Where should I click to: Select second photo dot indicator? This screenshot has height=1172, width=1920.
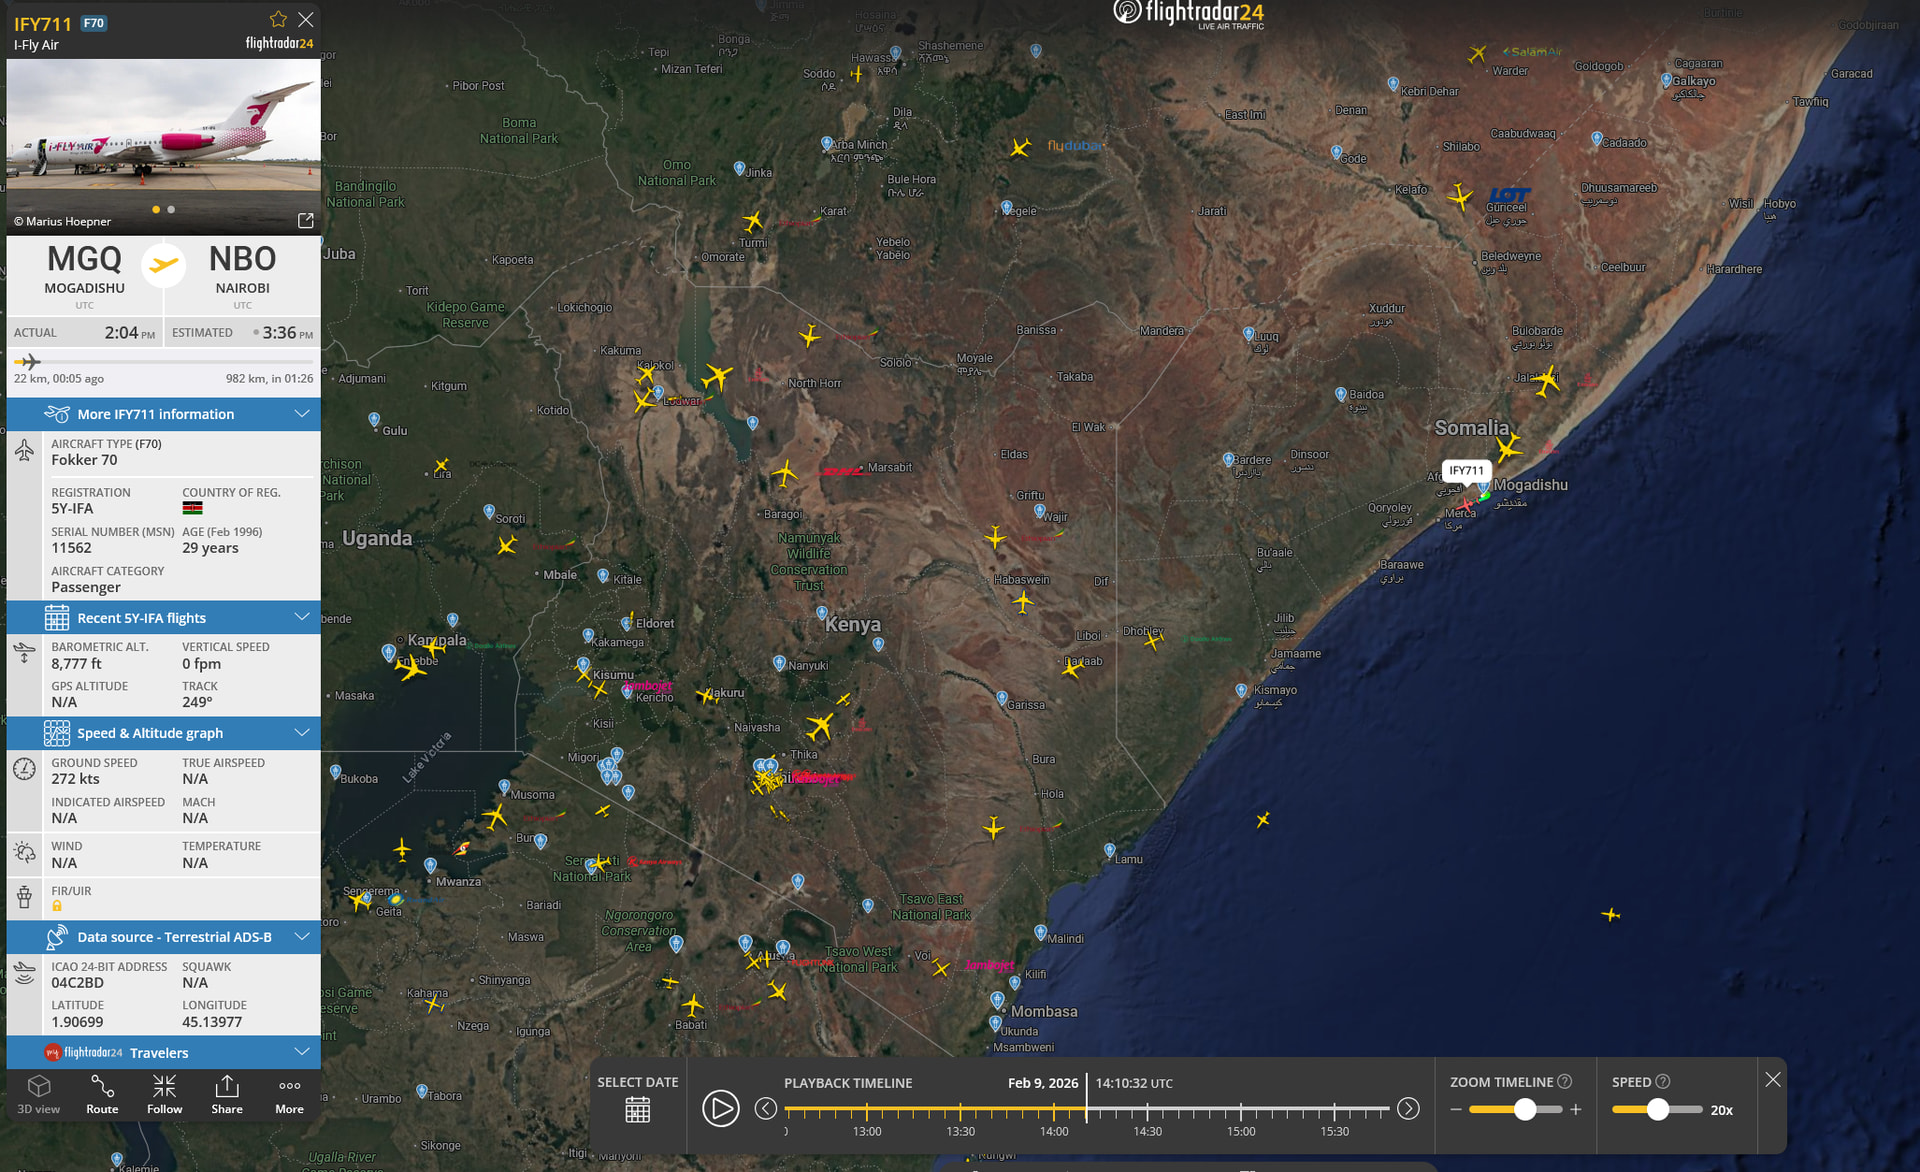171,210
